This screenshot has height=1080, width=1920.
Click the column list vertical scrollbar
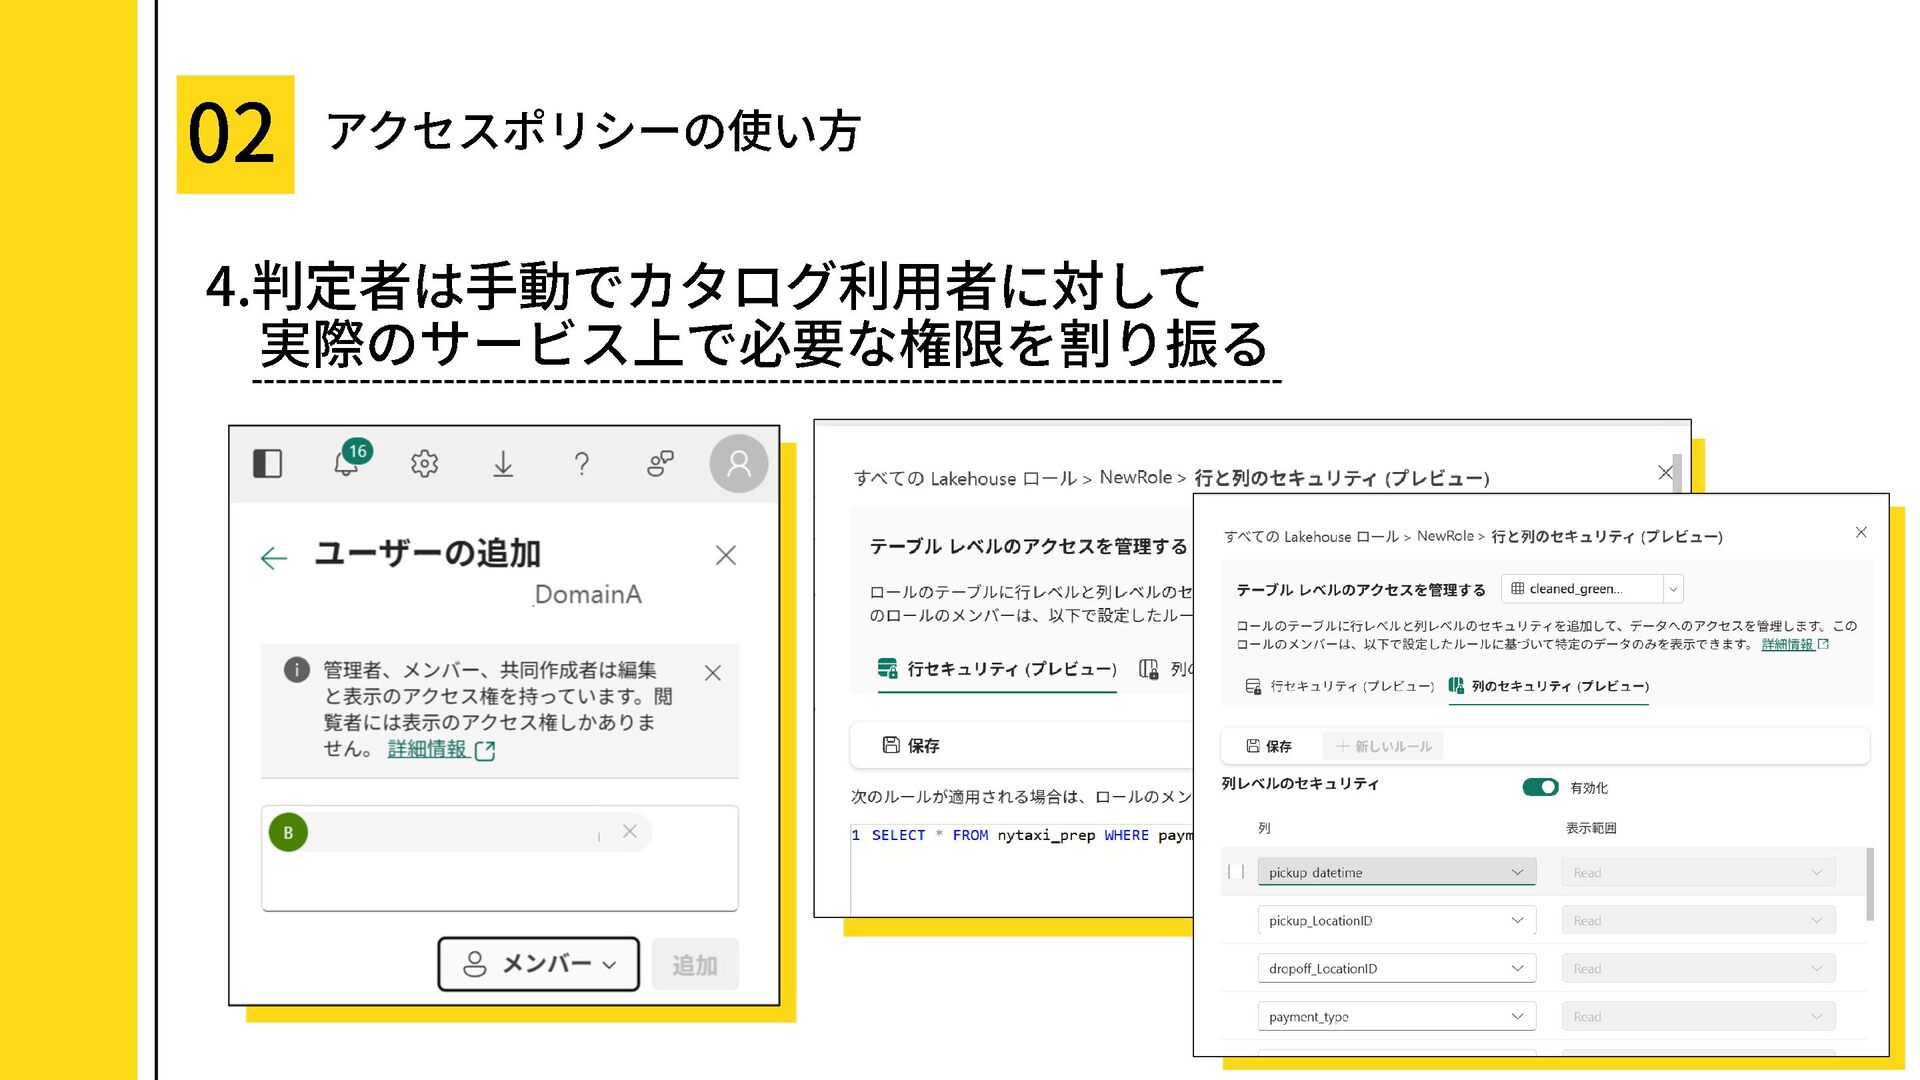pyautogui.click(x=1869, y=884)
